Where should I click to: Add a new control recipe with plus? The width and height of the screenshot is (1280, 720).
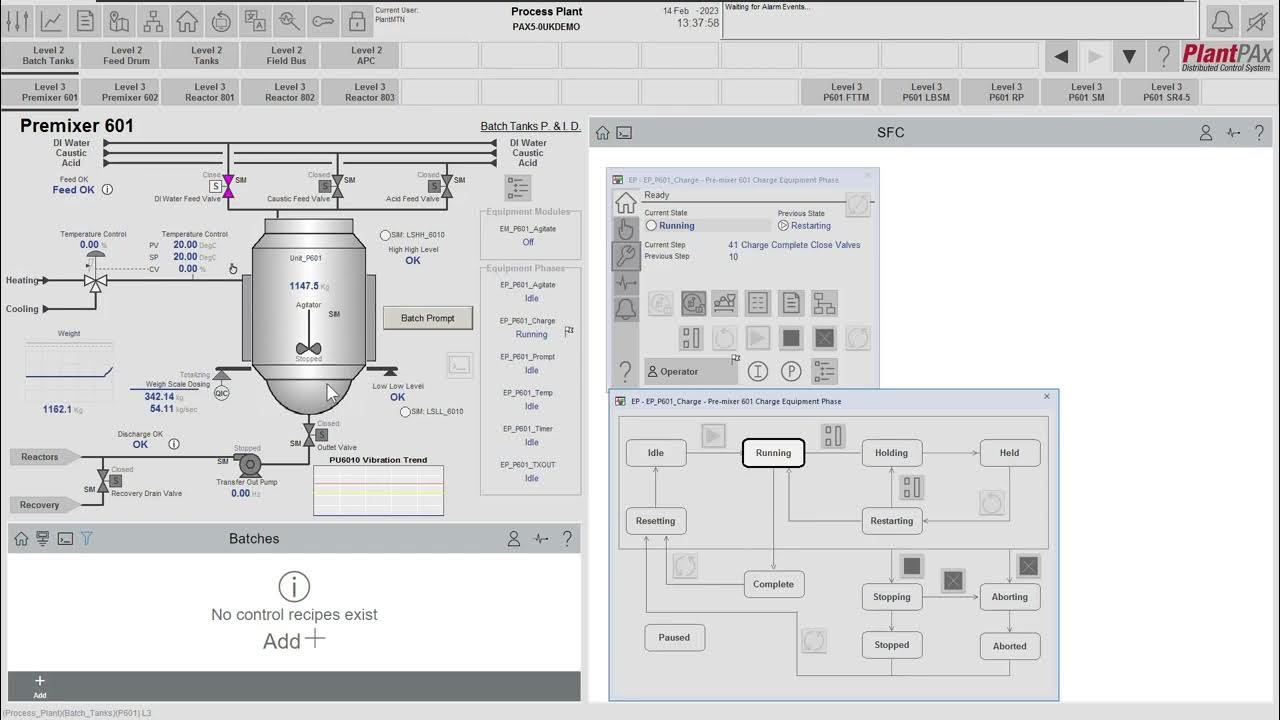tap(315, 639)
